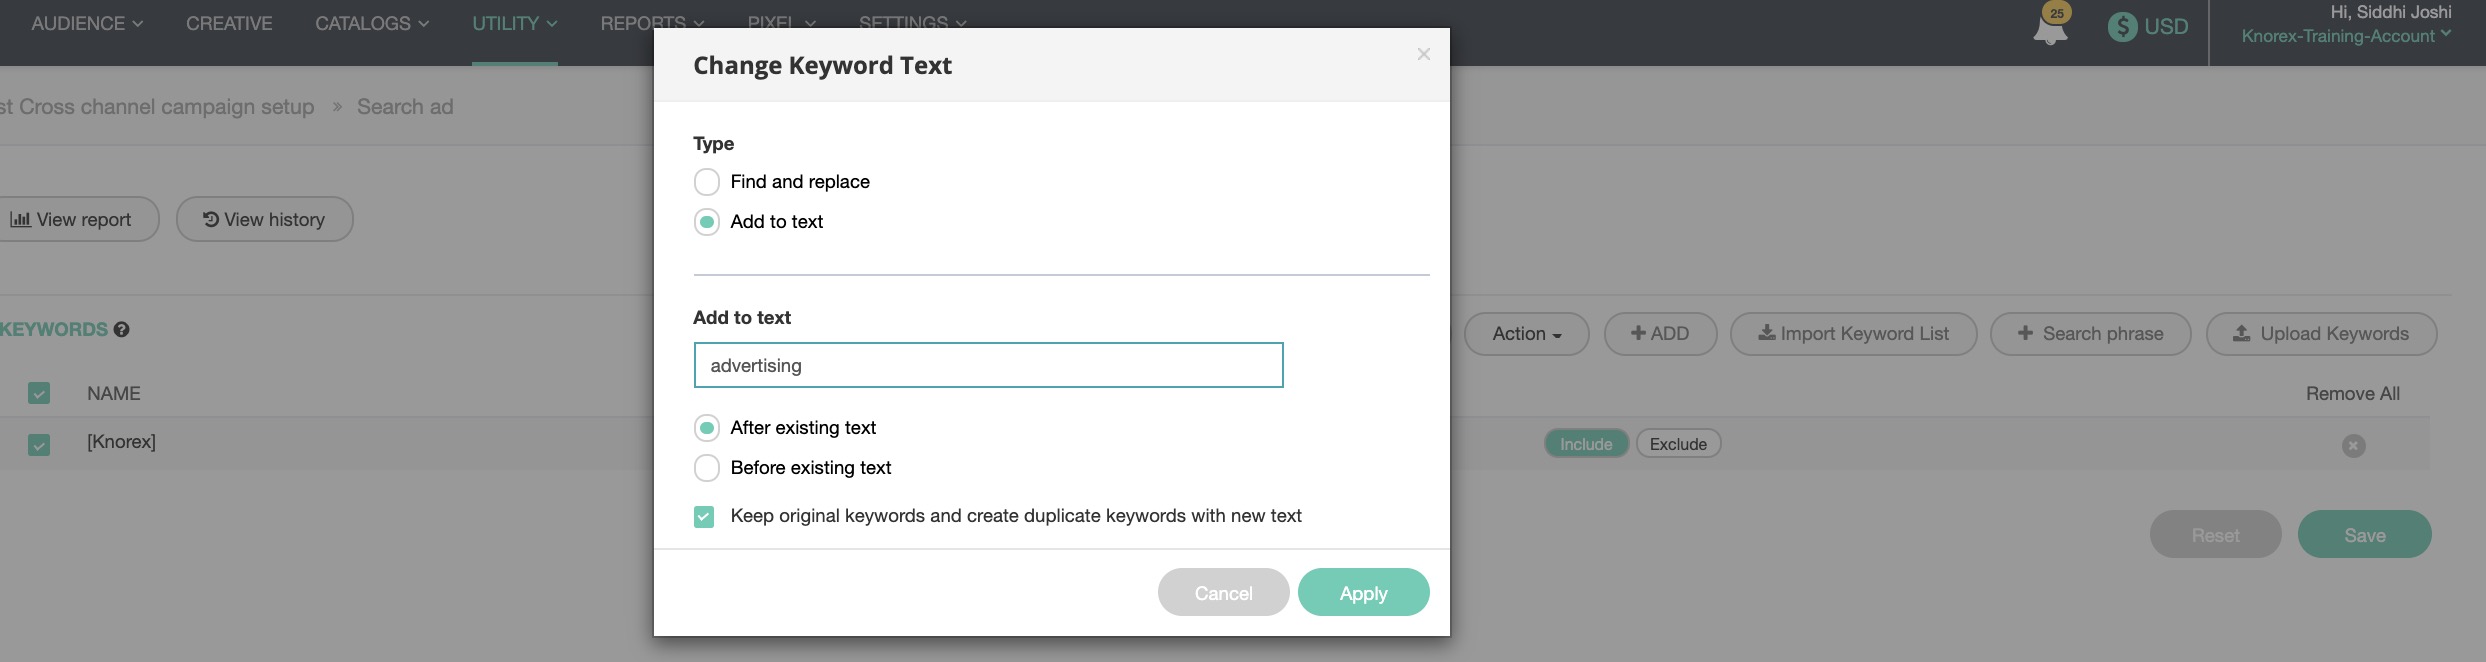Close the Change Keyword Text dialog
This screenshot has width=2486, height=662.
coord(1423,54)
